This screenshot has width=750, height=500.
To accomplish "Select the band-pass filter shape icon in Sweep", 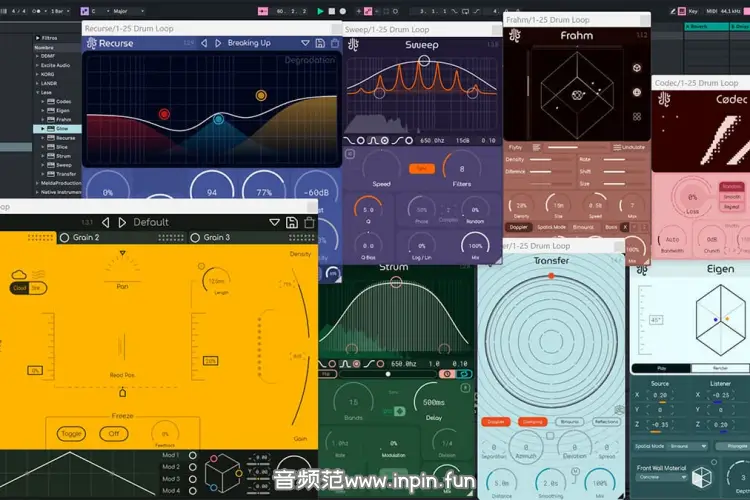I will (374, 141).
